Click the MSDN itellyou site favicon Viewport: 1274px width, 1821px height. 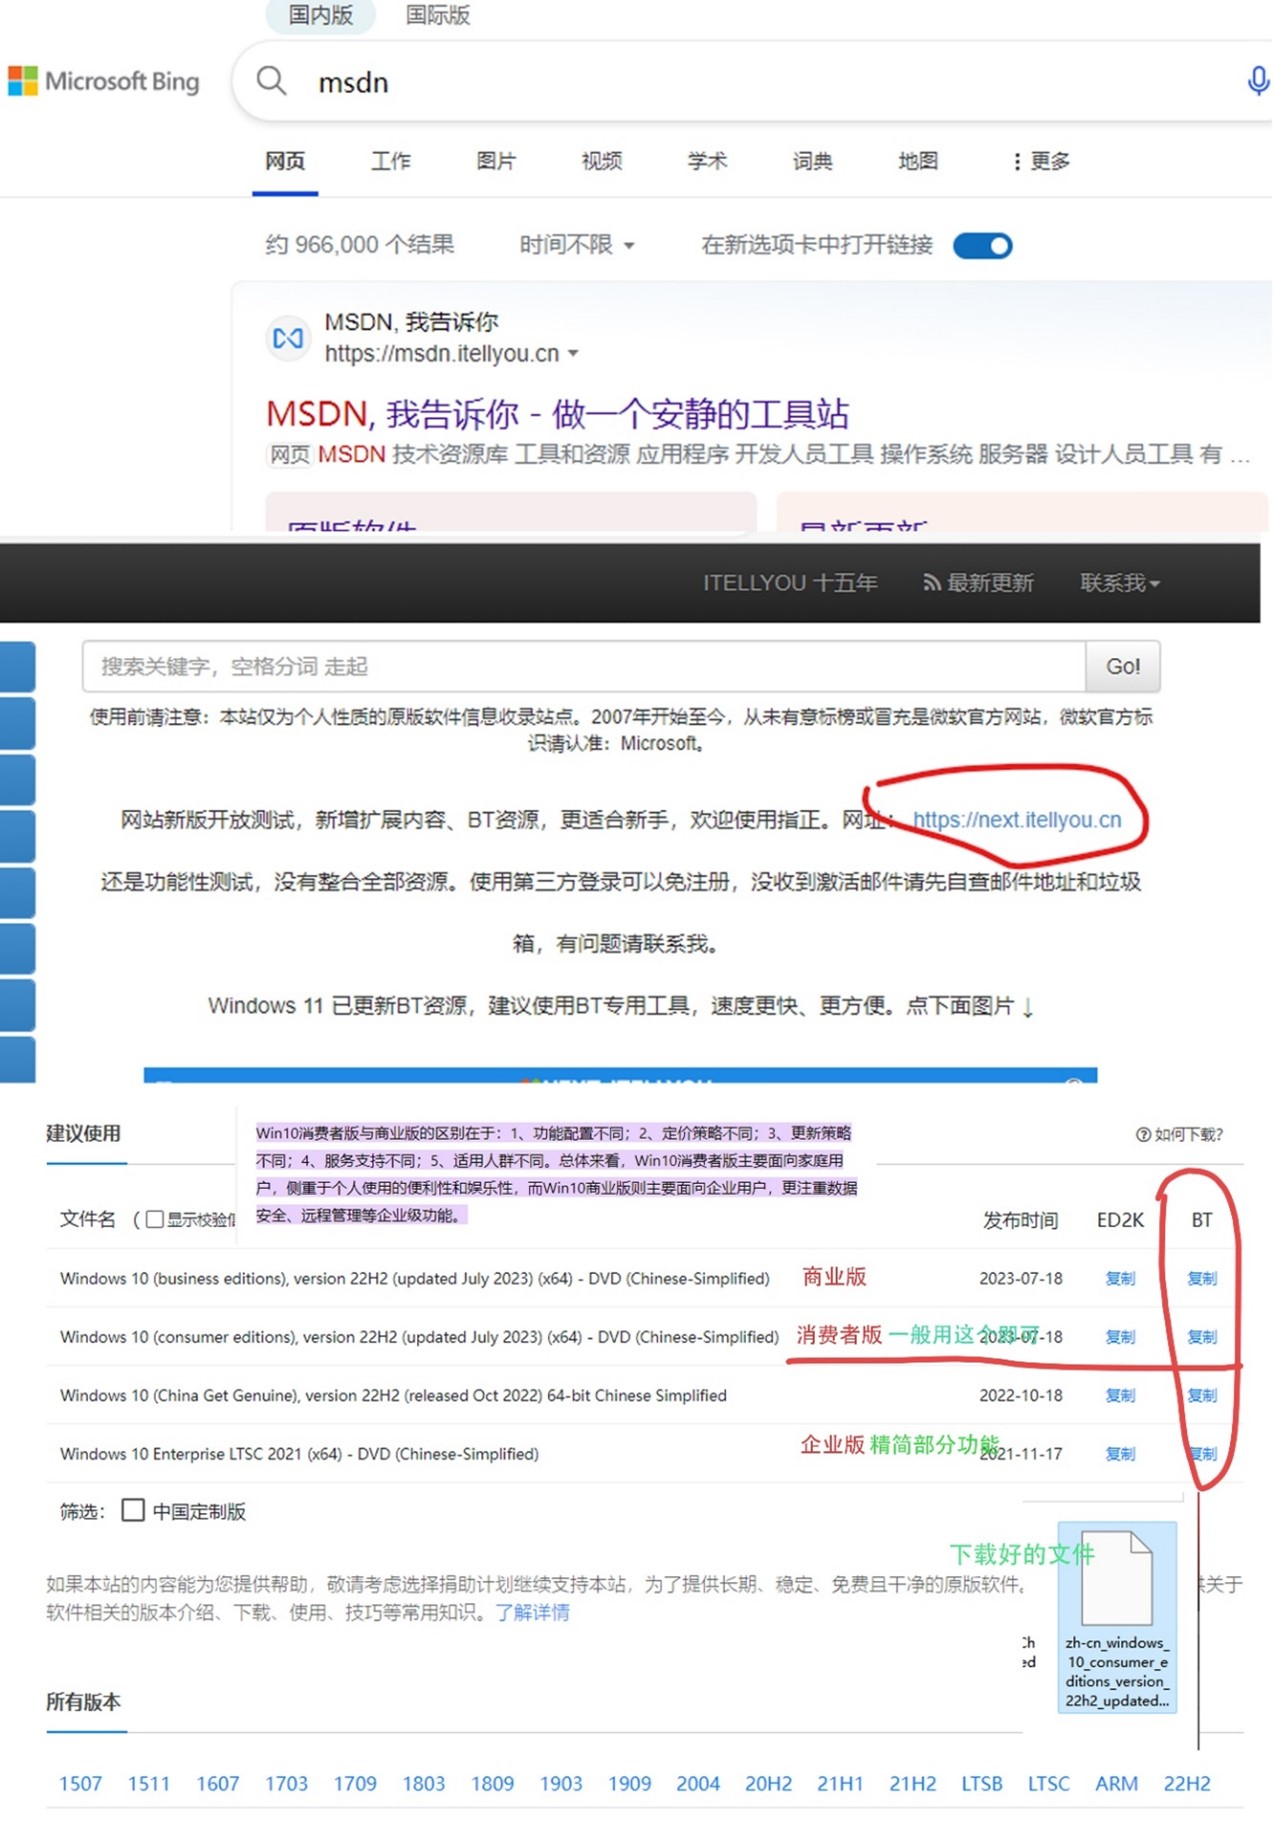click(288, 338)
